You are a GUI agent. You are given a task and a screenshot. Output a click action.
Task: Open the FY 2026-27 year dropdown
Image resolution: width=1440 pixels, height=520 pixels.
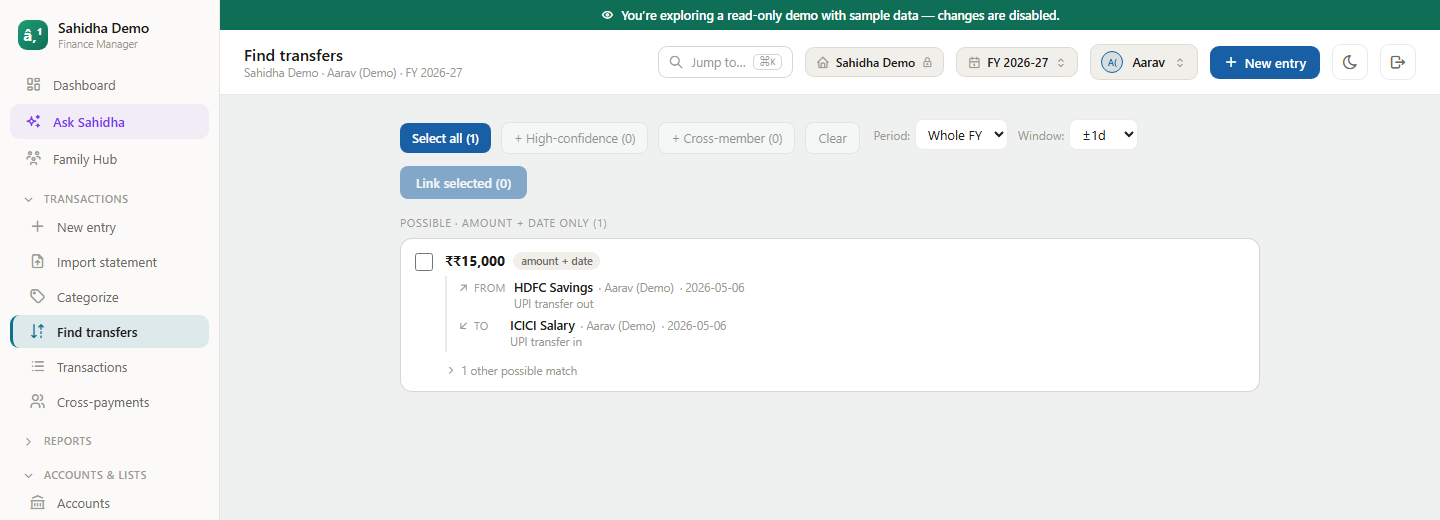click(x=1017, y=62)
